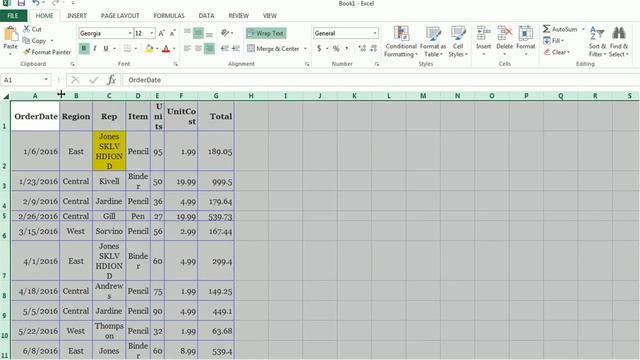Center text horizontally
The image size is (640, 360).
tap(198, 49)
